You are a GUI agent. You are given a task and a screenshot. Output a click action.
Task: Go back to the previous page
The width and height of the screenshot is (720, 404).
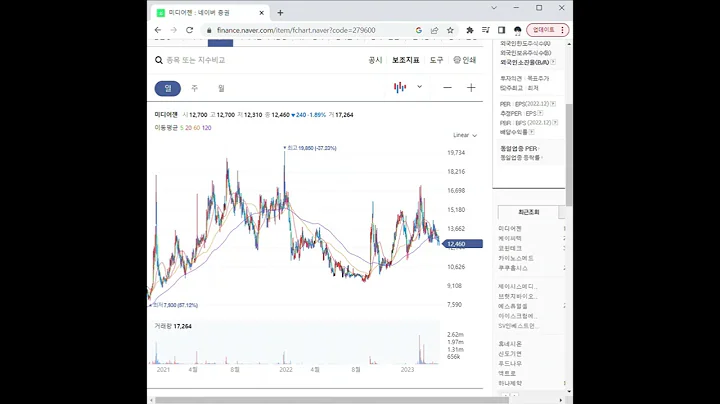[158, 30]
